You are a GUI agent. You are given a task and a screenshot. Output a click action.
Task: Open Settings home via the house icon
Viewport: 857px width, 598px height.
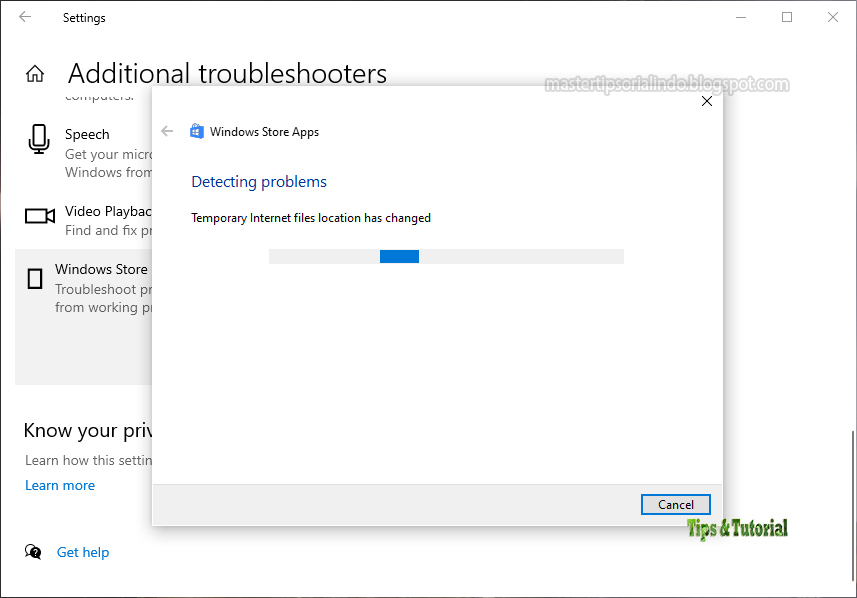[x=35, y=73]
